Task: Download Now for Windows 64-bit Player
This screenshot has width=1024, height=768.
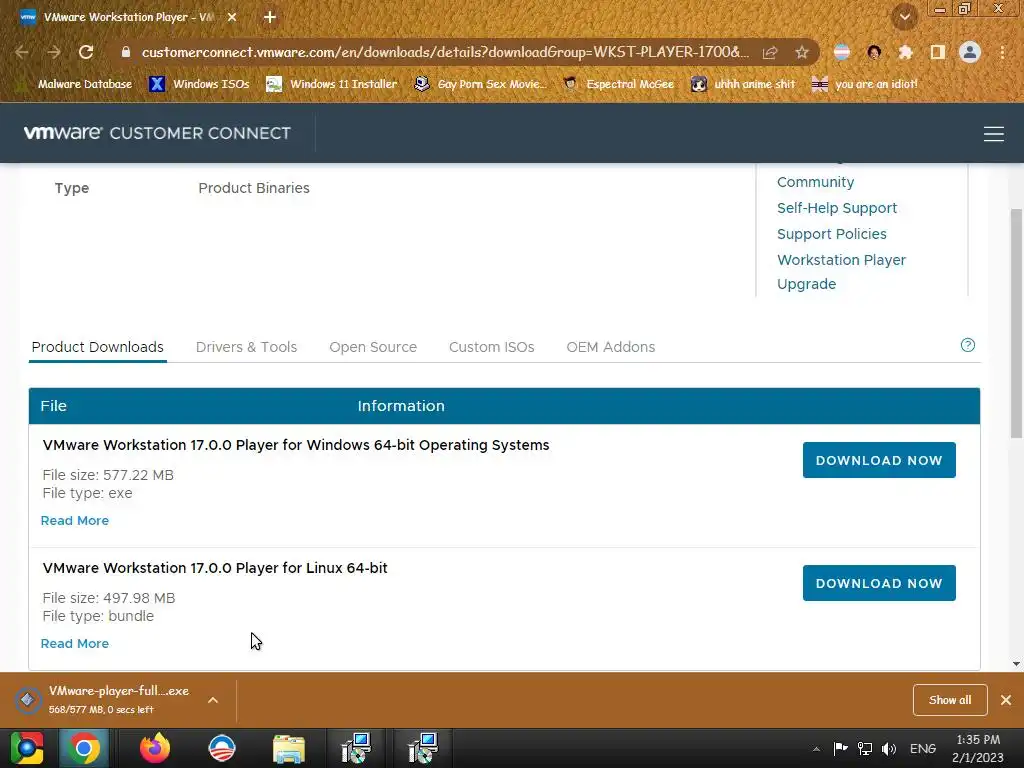Action: click(879, 460)
